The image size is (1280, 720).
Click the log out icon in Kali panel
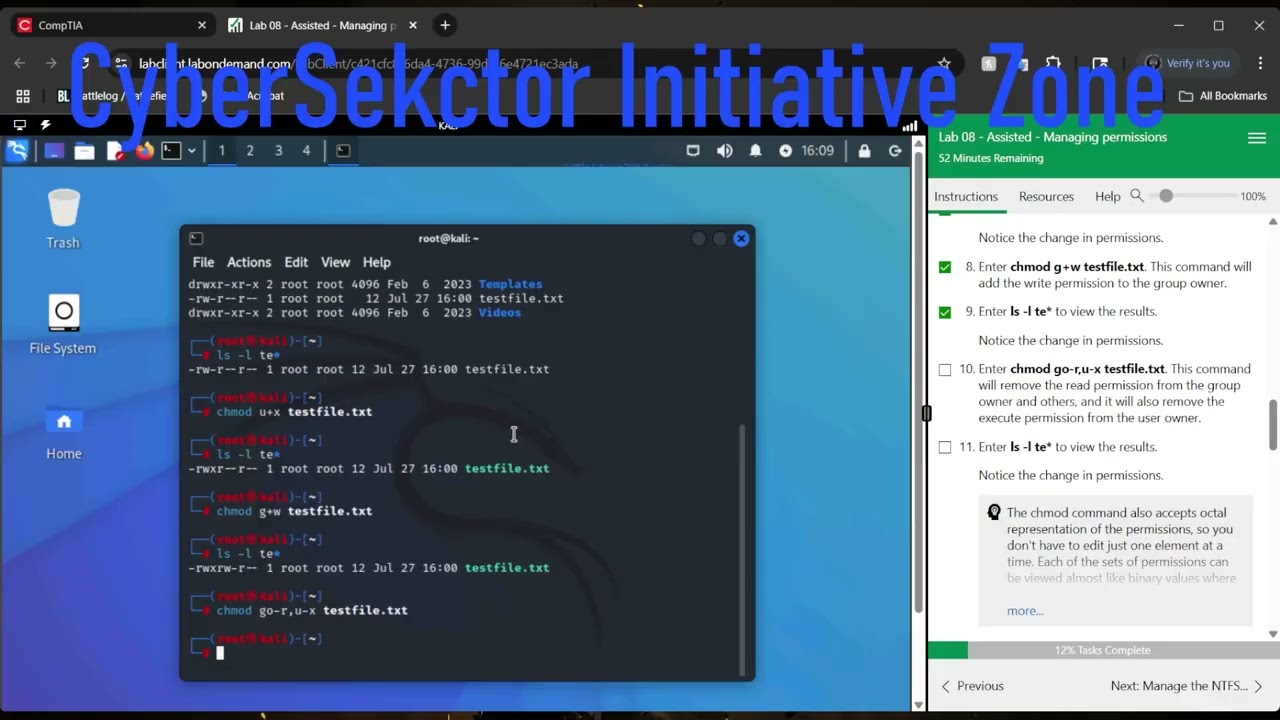point(895,151)
